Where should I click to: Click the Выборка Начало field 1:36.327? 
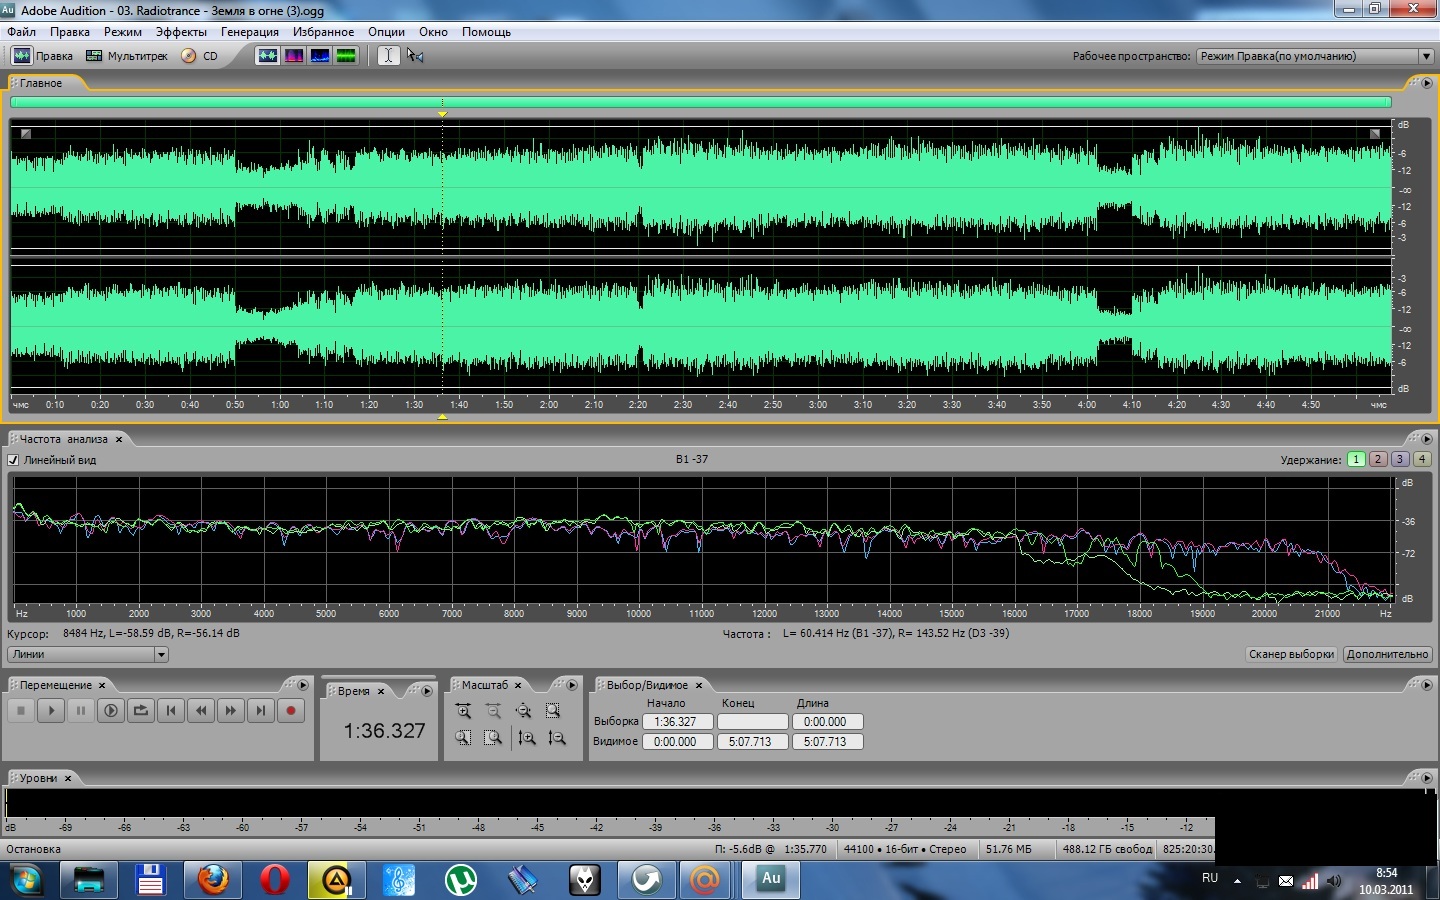click(x=677, y=722)
